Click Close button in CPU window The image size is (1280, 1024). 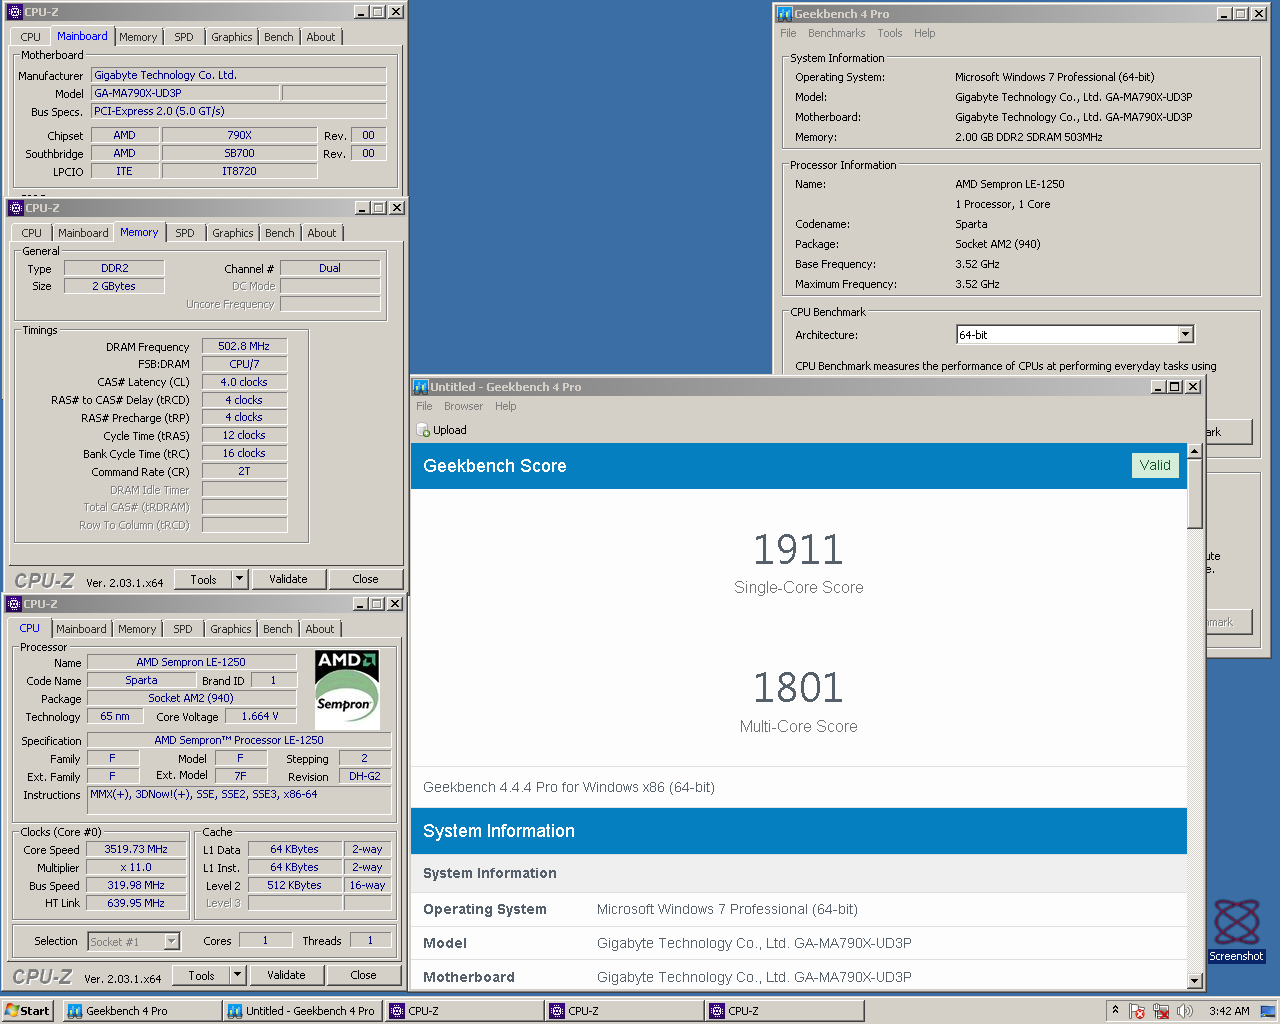[363, 975]
